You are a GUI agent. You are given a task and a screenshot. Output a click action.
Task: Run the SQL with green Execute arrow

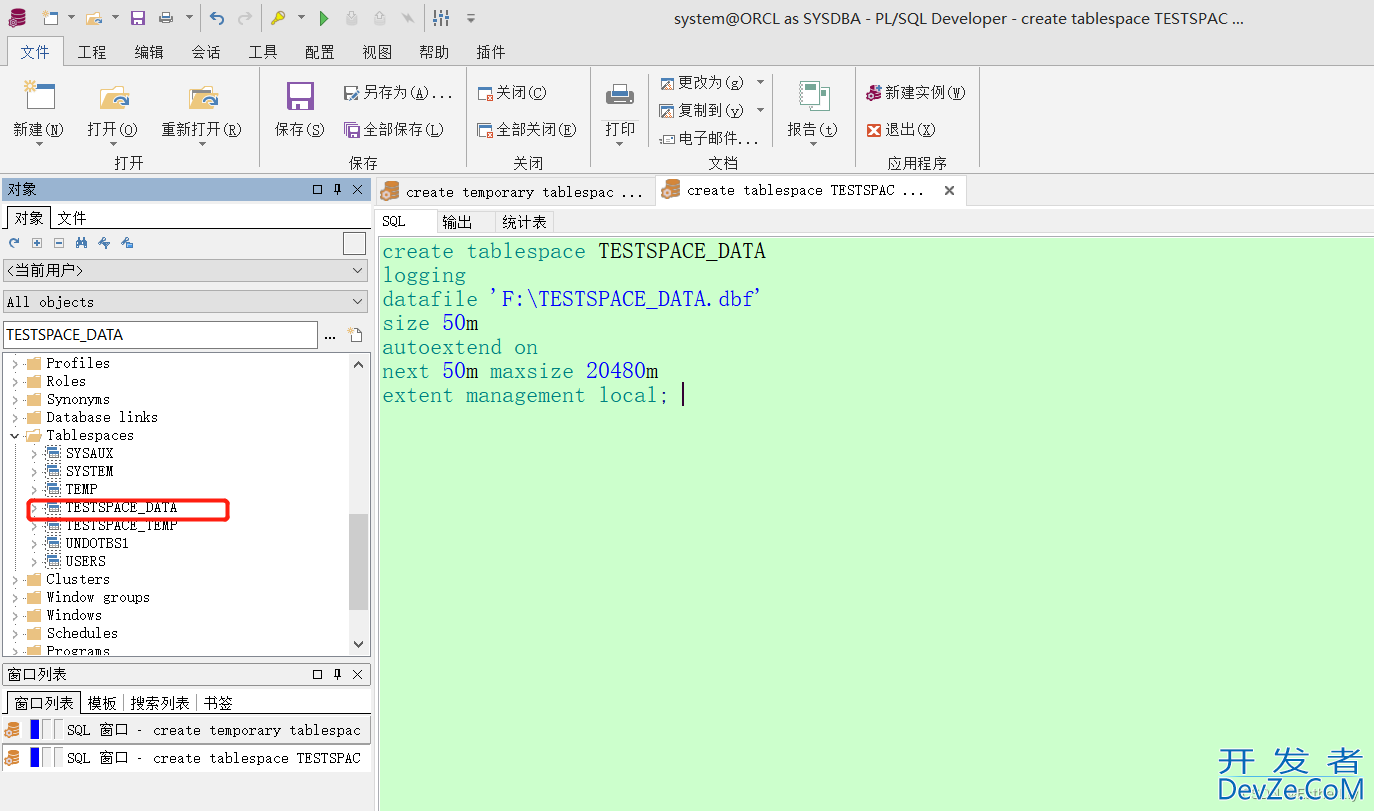(324, 18)
